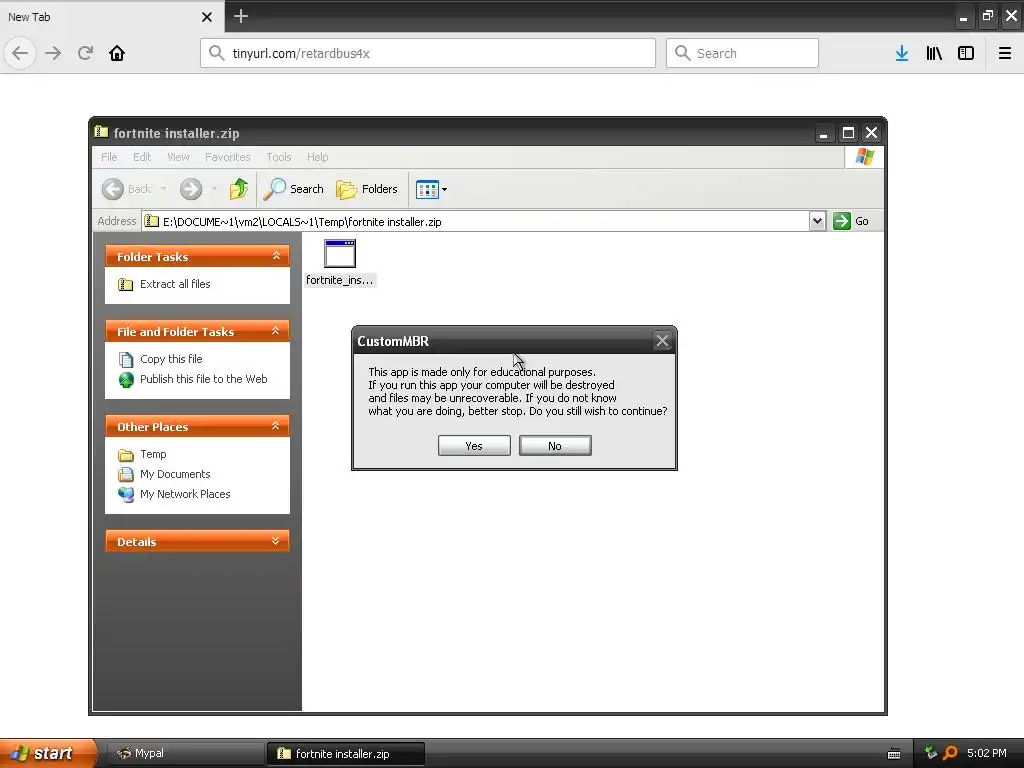This screenshot has width=1024, height=768.
Task: Collapse the Other Places panel
Action: pyautogui.click(x=276, y=426)
